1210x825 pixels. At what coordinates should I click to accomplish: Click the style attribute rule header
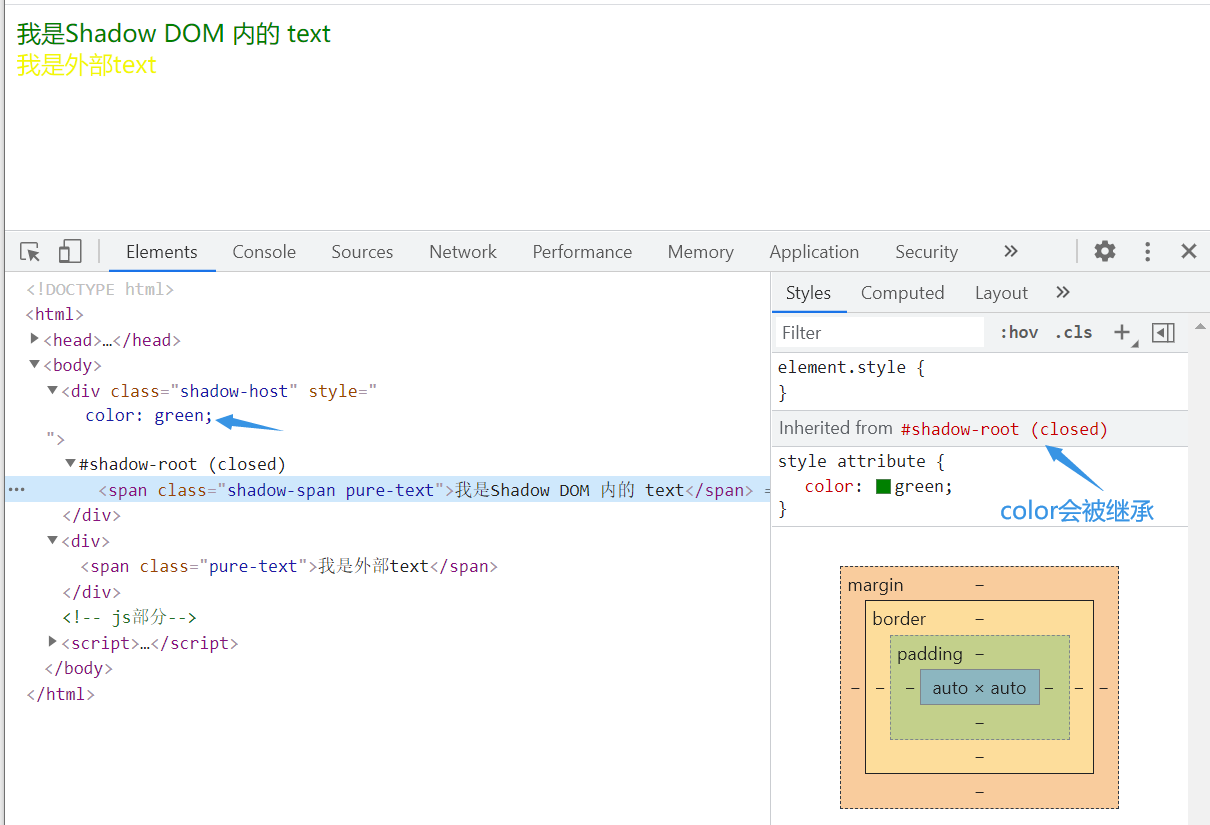861,461
